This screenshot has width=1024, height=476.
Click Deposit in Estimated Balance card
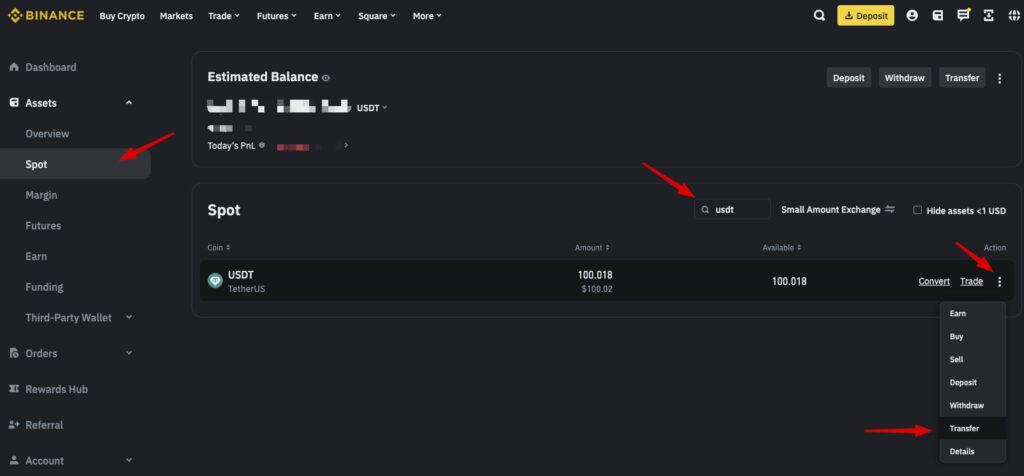tap(848, 78)
